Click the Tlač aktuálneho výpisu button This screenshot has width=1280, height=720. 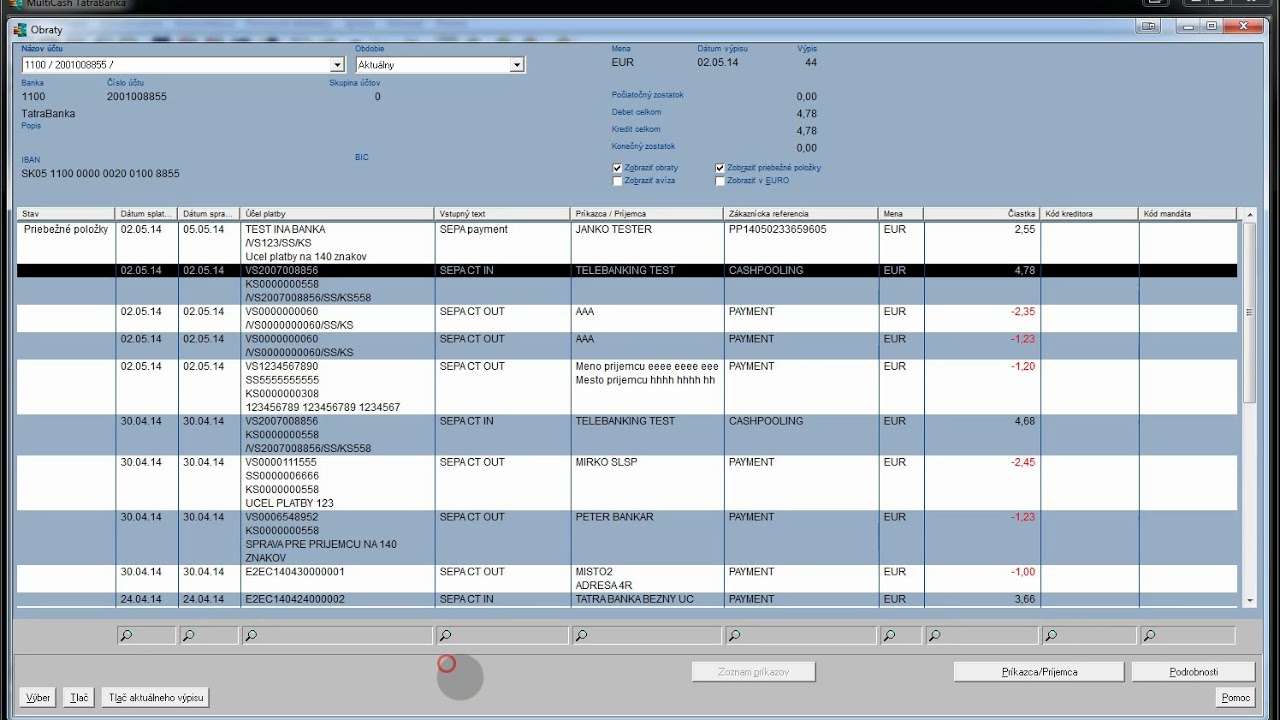[156, 698]
